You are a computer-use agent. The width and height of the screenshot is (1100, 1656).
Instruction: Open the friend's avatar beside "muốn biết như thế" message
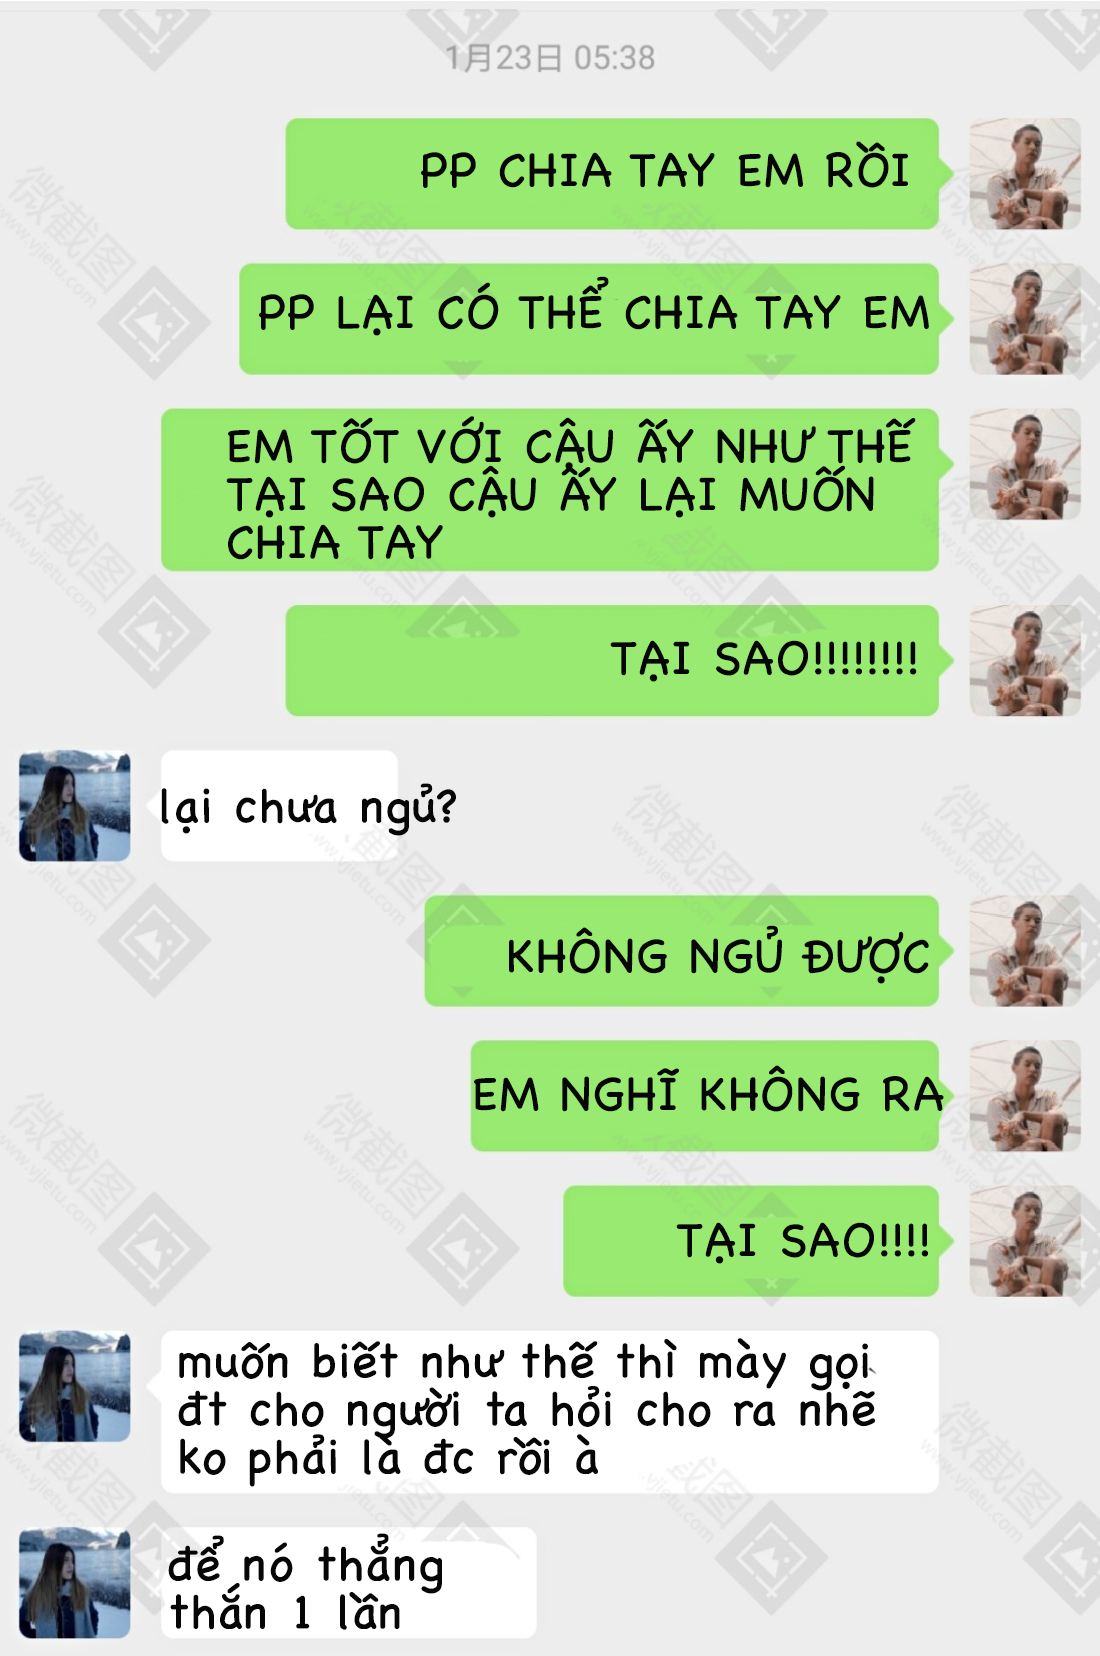[75, 1386]
